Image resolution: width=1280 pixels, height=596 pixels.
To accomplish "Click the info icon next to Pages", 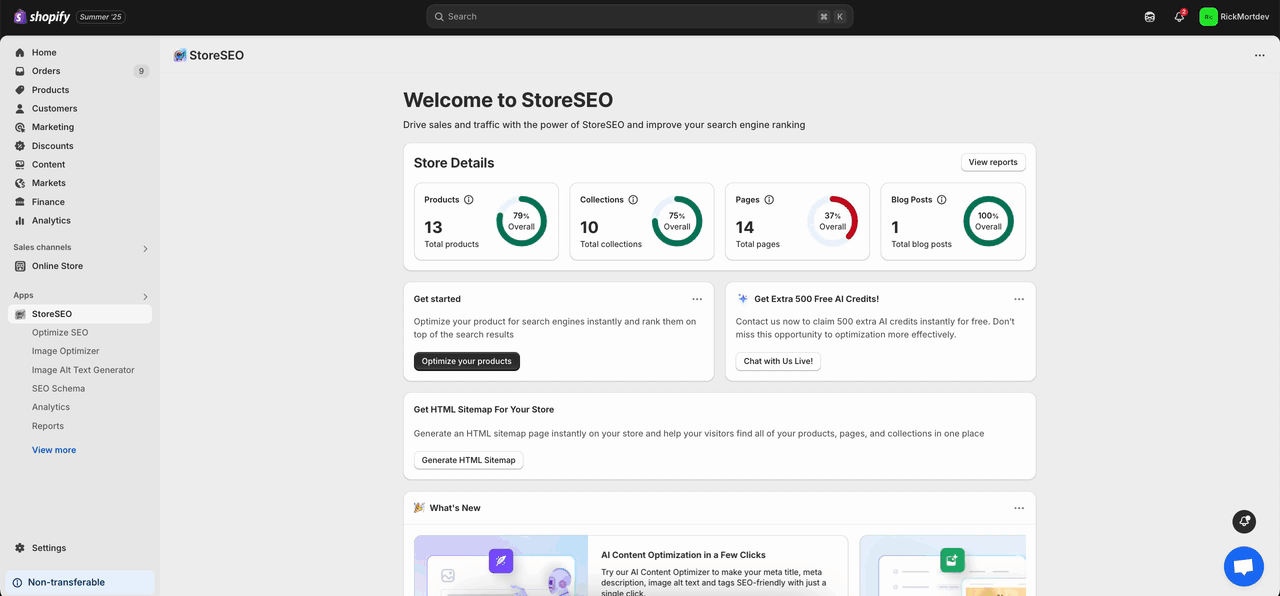I will coord(769,200).
